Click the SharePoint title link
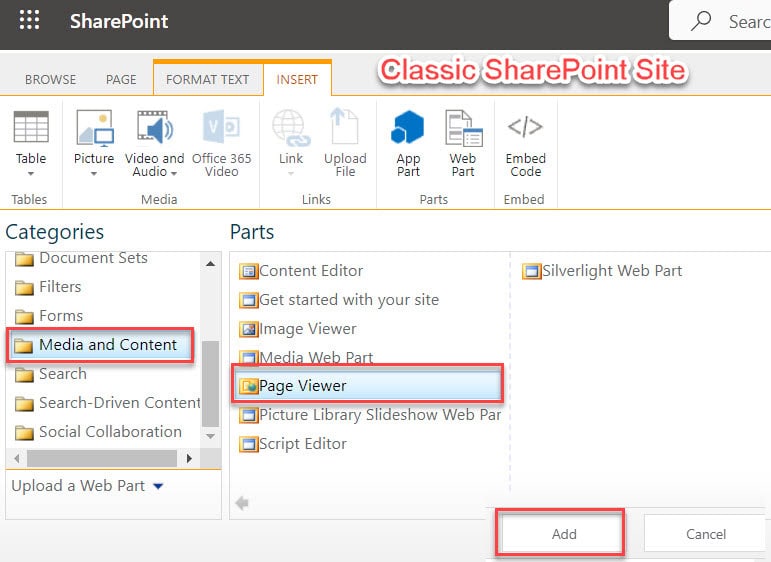Screen dimensions: 771x562 (119, 21)
